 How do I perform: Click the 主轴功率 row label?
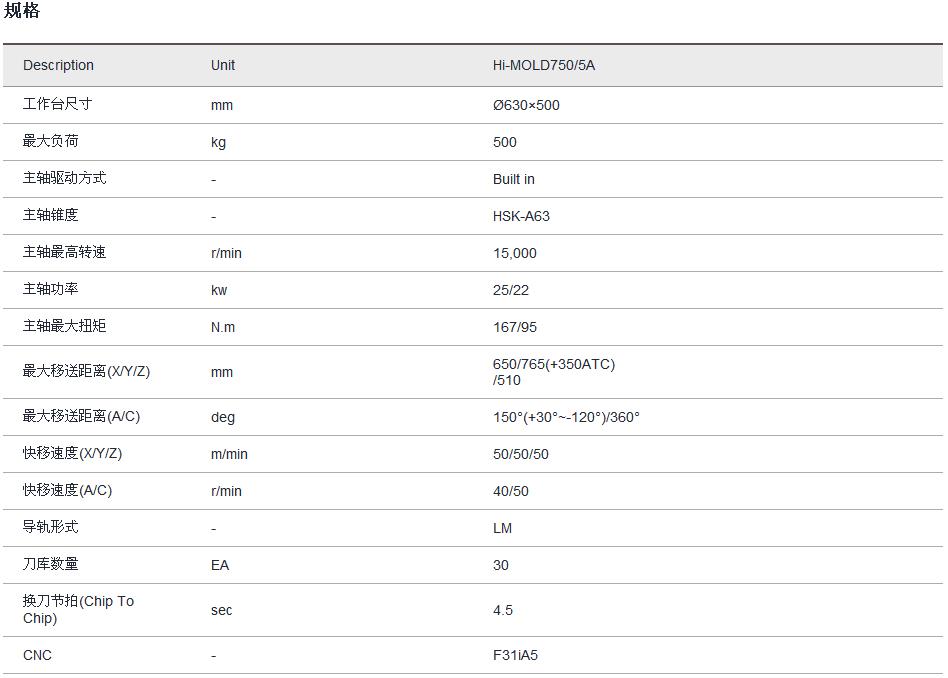click(50, 289)
